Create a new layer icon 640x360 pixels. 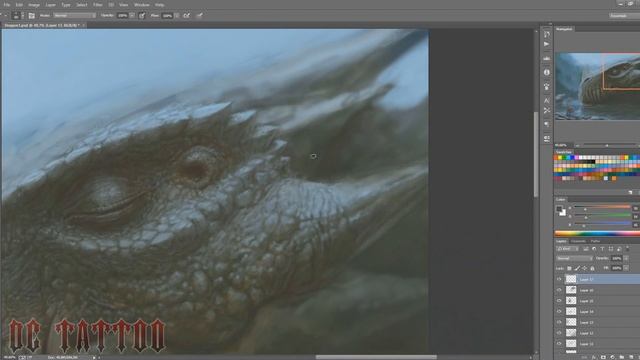(631, 357)
